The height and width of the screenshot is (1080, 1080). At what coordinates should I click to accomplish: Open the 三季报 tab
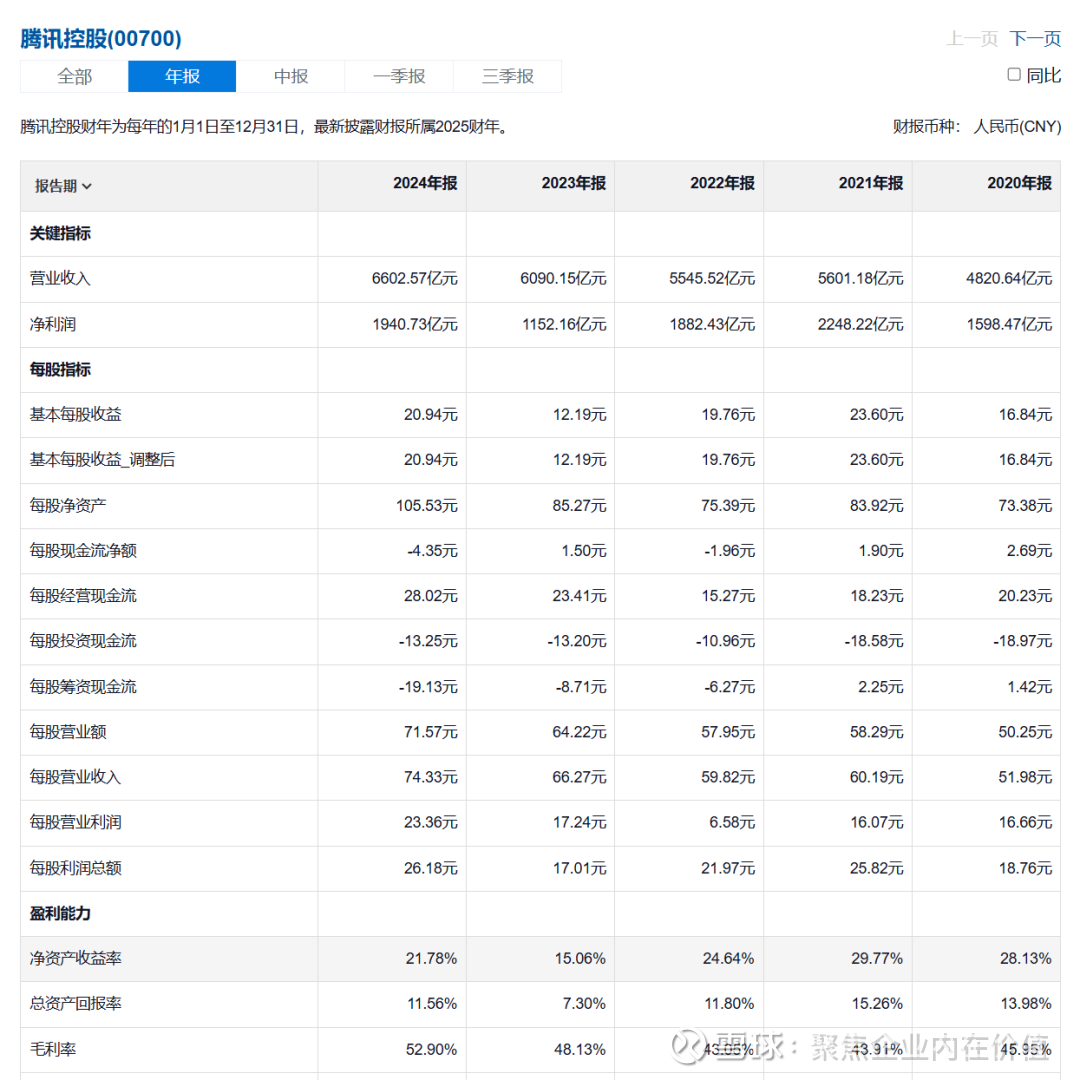click(x=508, y=76)
